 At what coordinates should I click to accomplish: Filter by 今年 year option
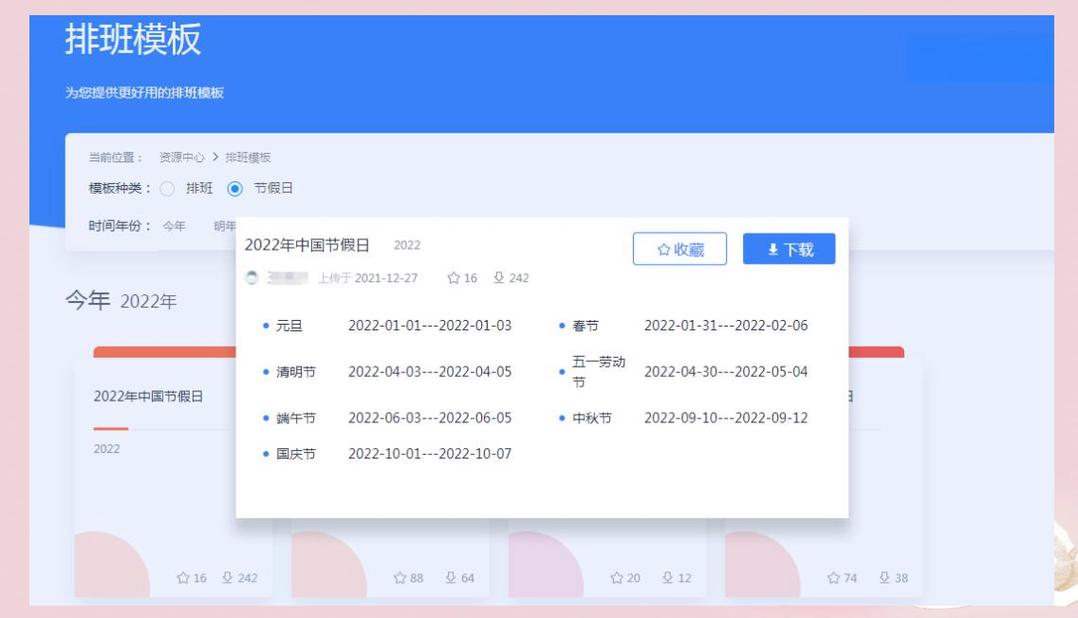[174, 225]
